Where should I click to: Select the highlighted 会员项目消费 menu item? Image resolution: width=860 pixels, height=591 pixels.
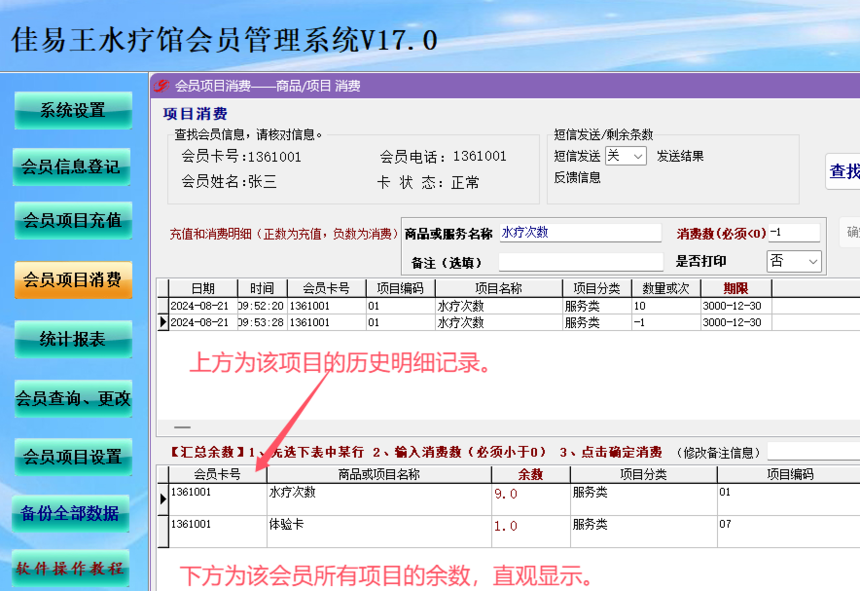(73, 280)
